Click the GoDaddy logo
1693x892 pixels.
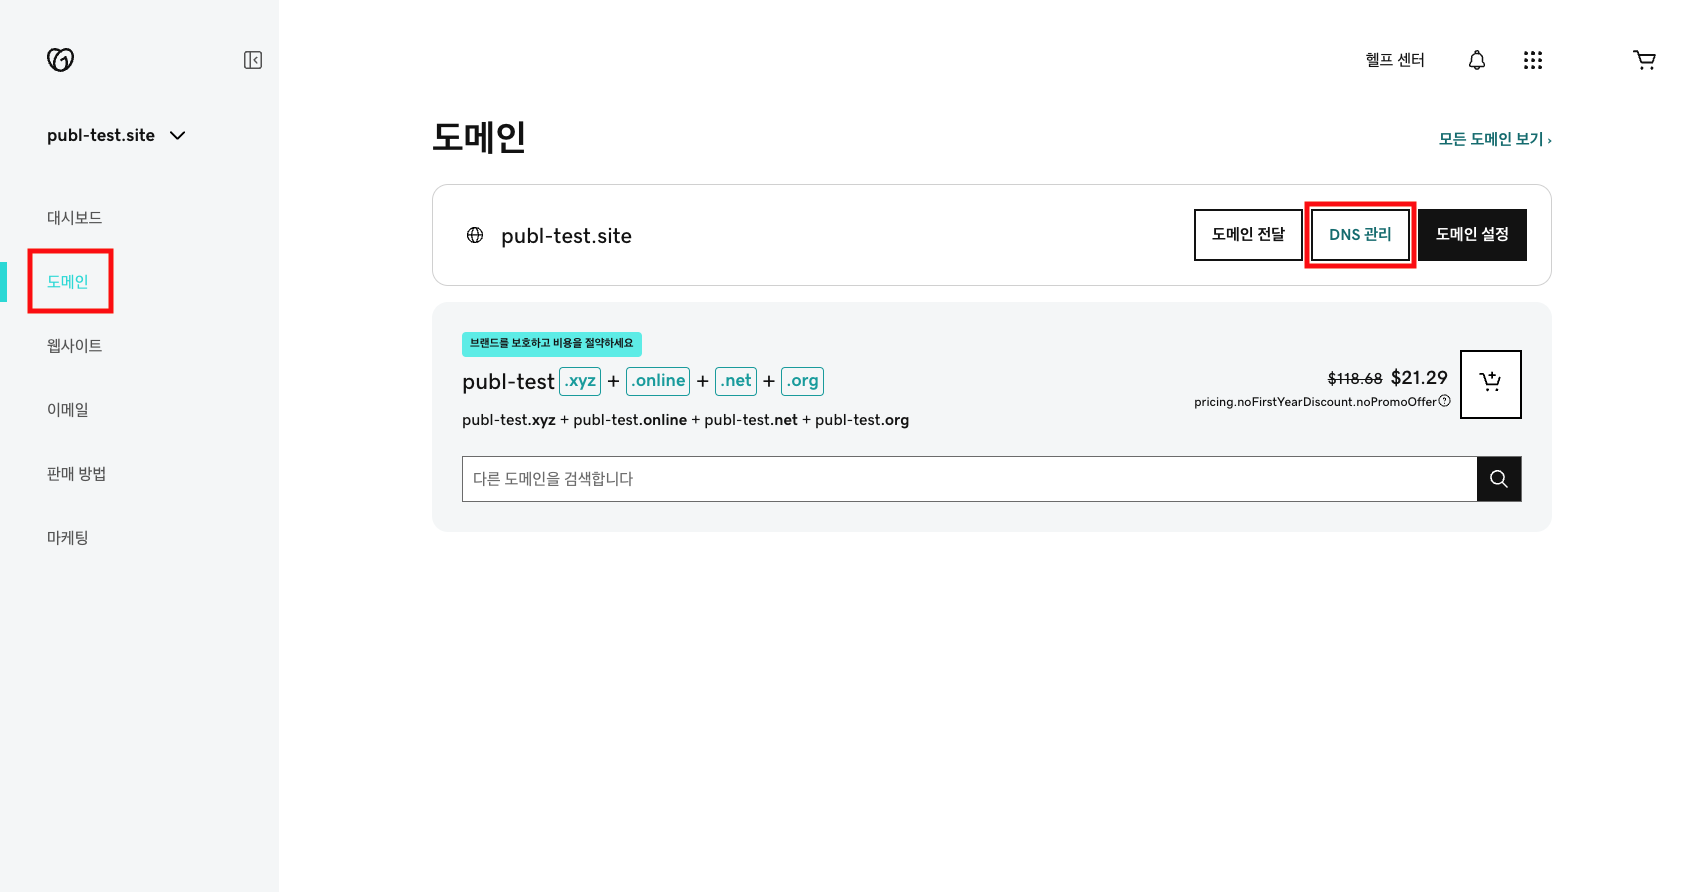pos(59,59)
